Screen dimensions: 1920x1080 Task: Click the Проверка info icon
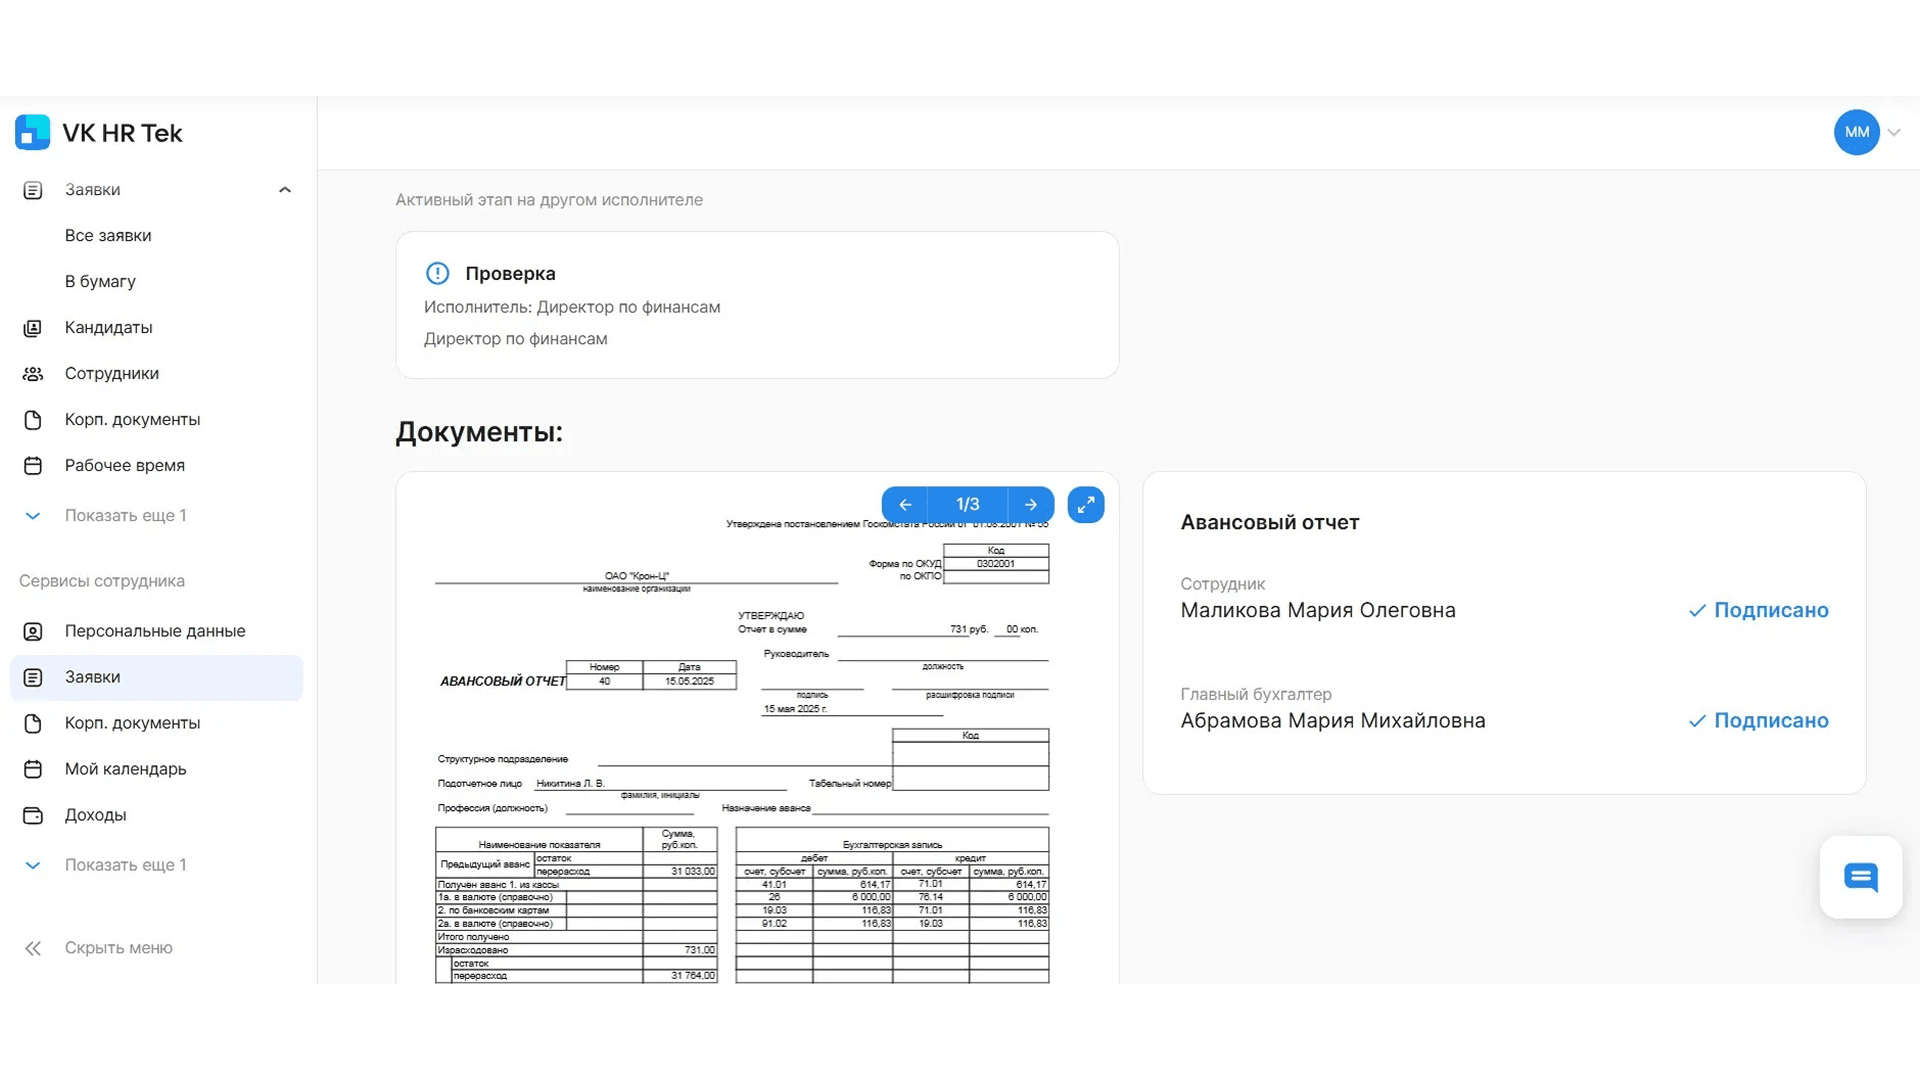point(438,273)
